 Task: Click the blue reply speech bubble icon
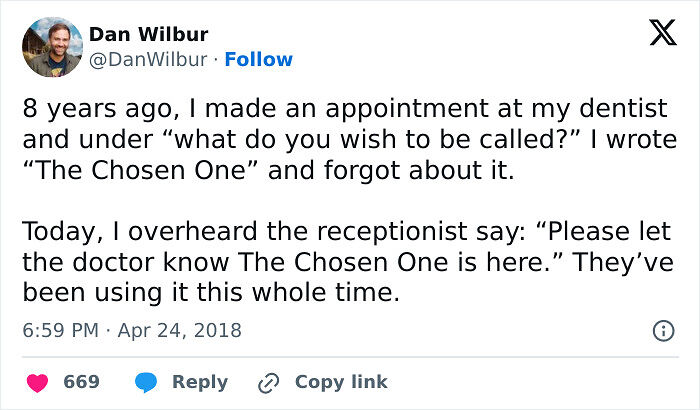[x=146, y=382]
